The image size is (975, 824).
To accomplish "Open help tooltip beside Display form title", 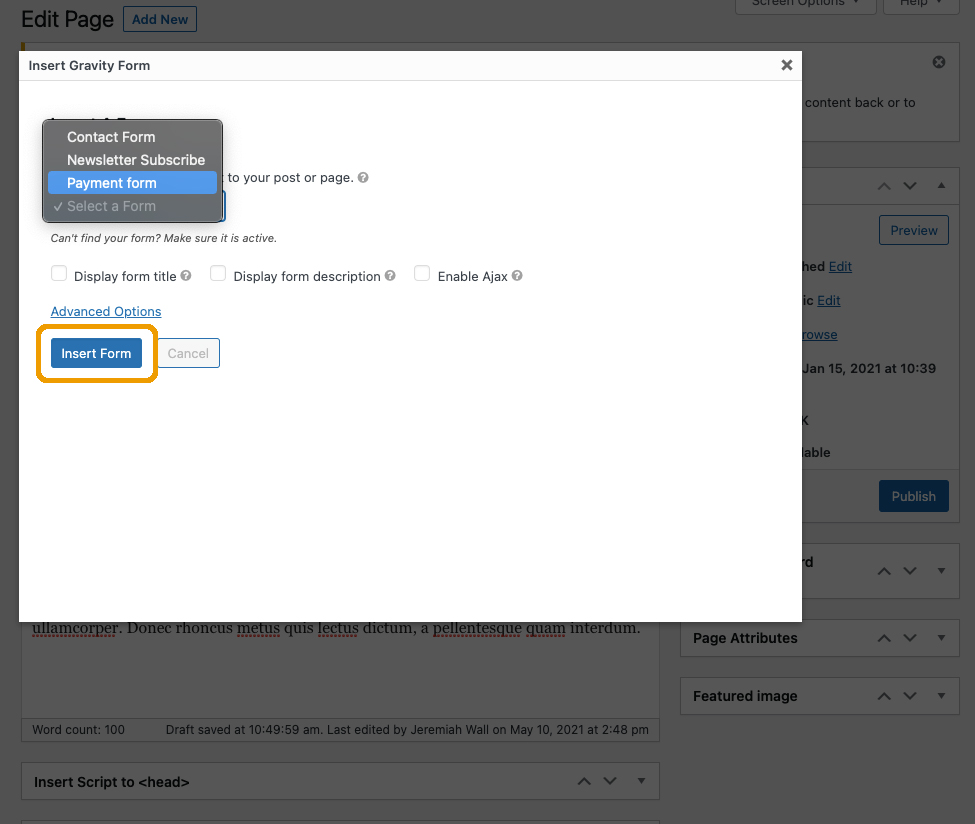I will [186, 275].
